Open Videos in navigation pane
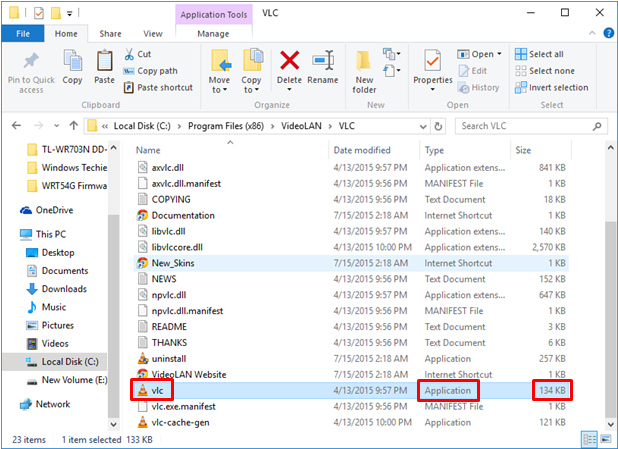 tap(47, 343)
